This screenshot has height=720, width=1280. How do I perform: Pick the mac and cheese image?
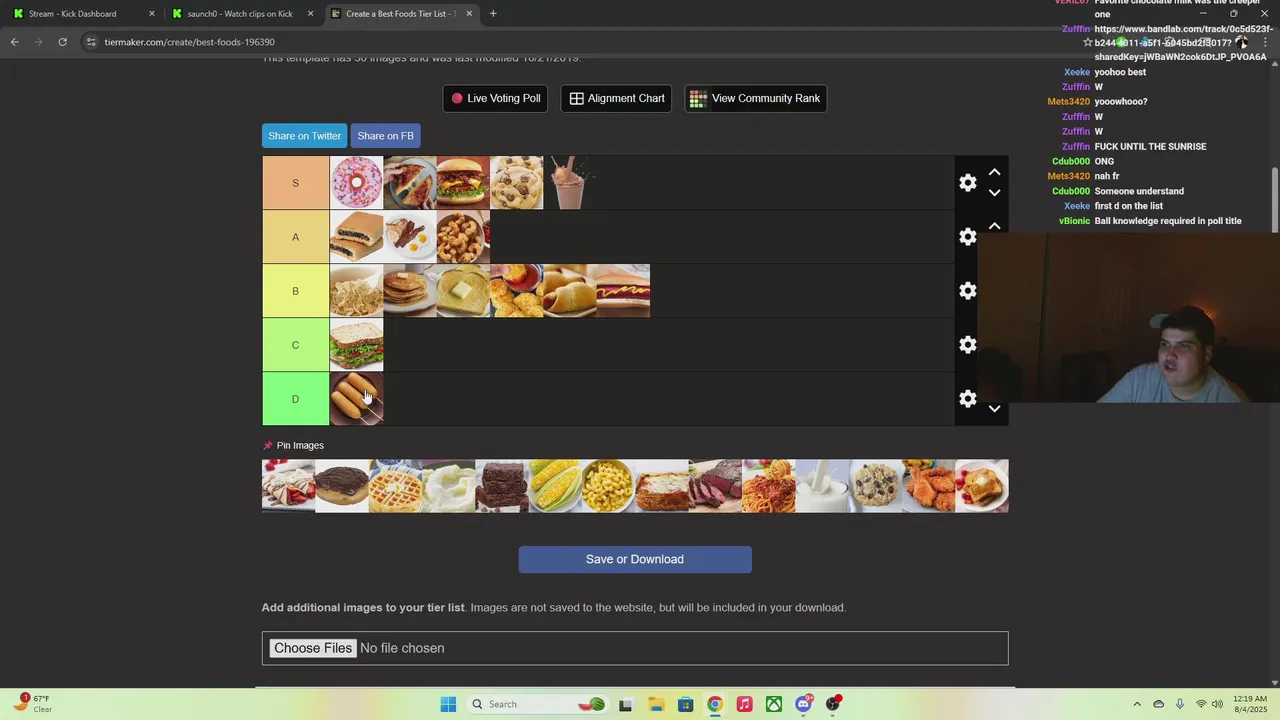click(x=608, y=486)
